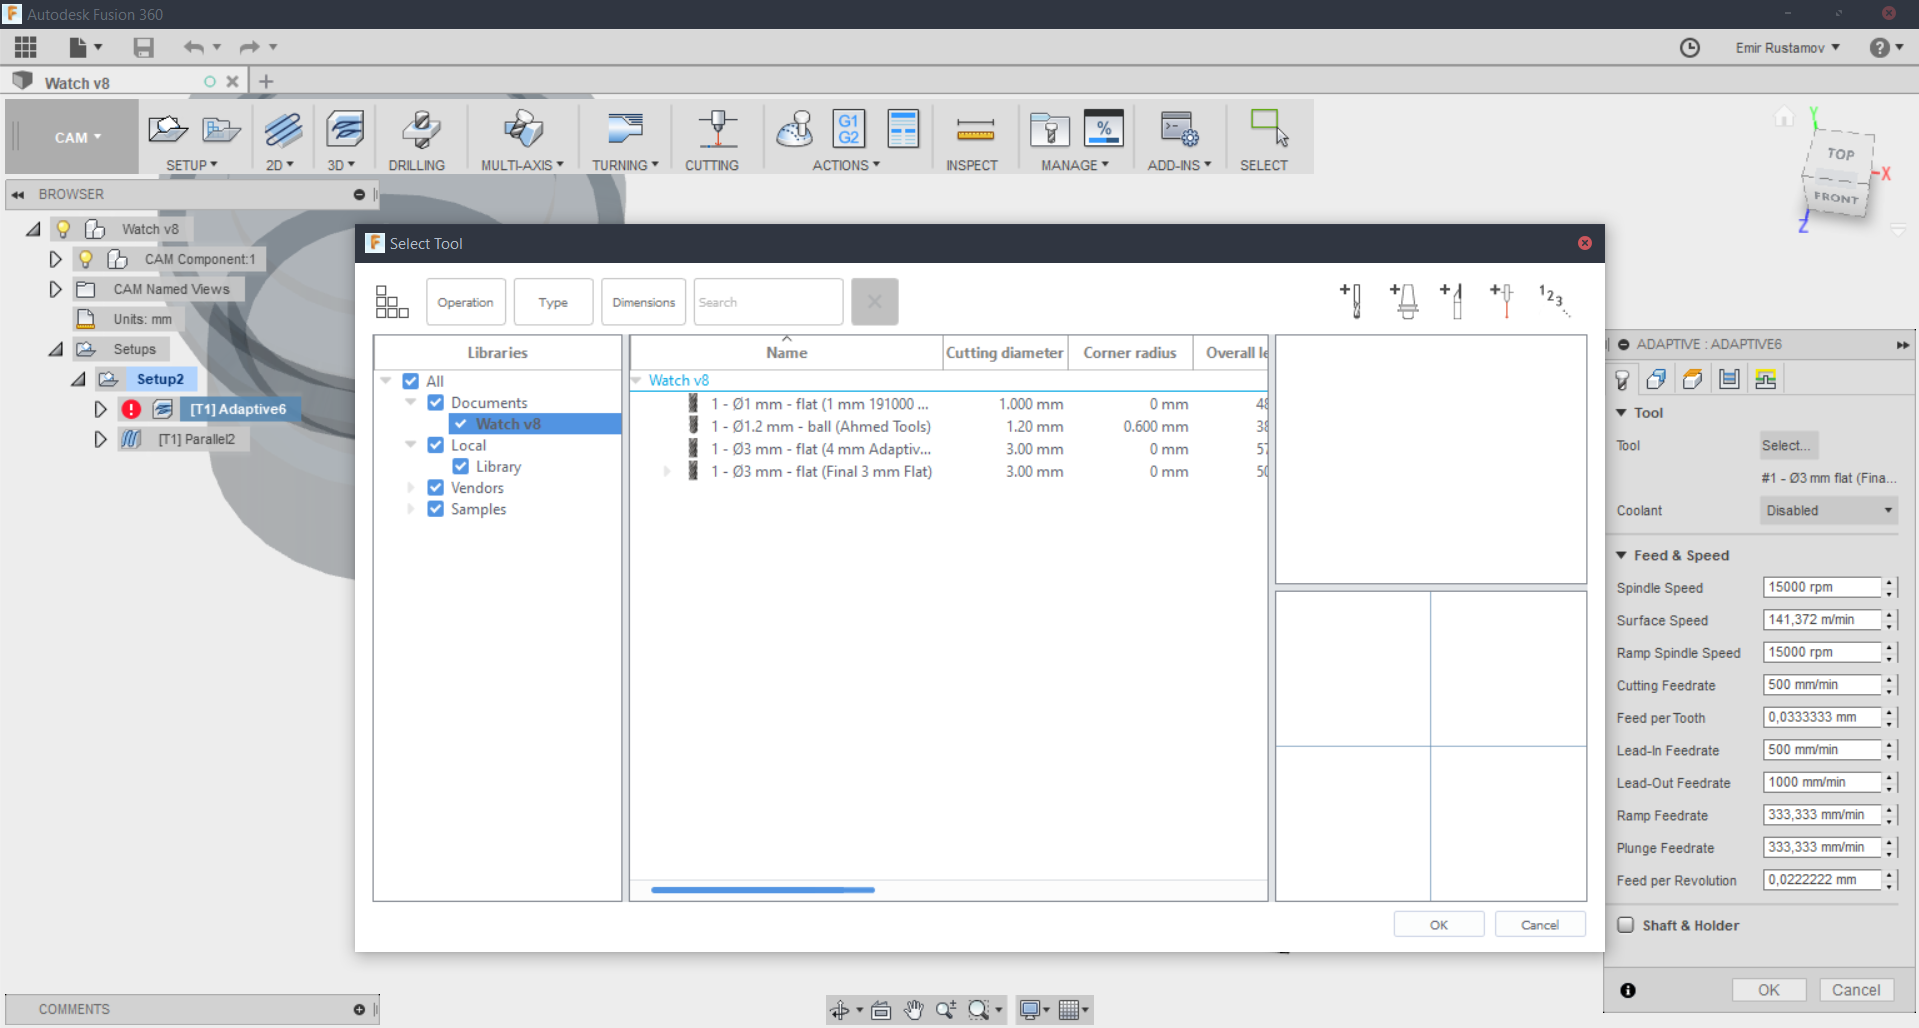The width and height of the screenshot is (1919, 1028).
Task: Open the Passes tab in Adaptive panel
Action: pos(1729,379)
